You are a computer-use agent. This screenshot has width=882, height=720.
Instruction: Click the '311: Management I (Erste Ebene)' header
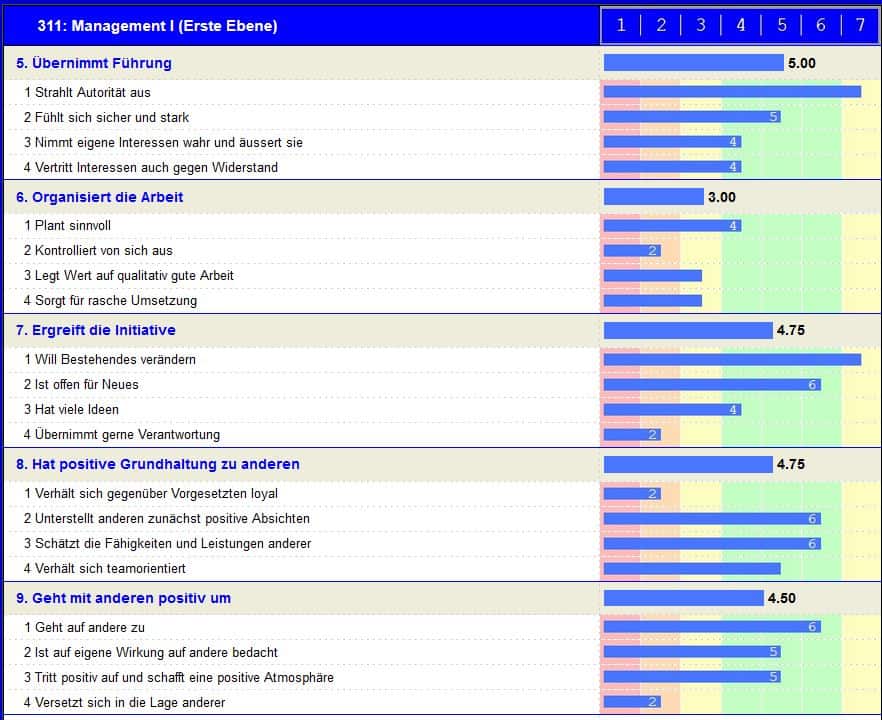pyautogui.click(x=156, y=26)
